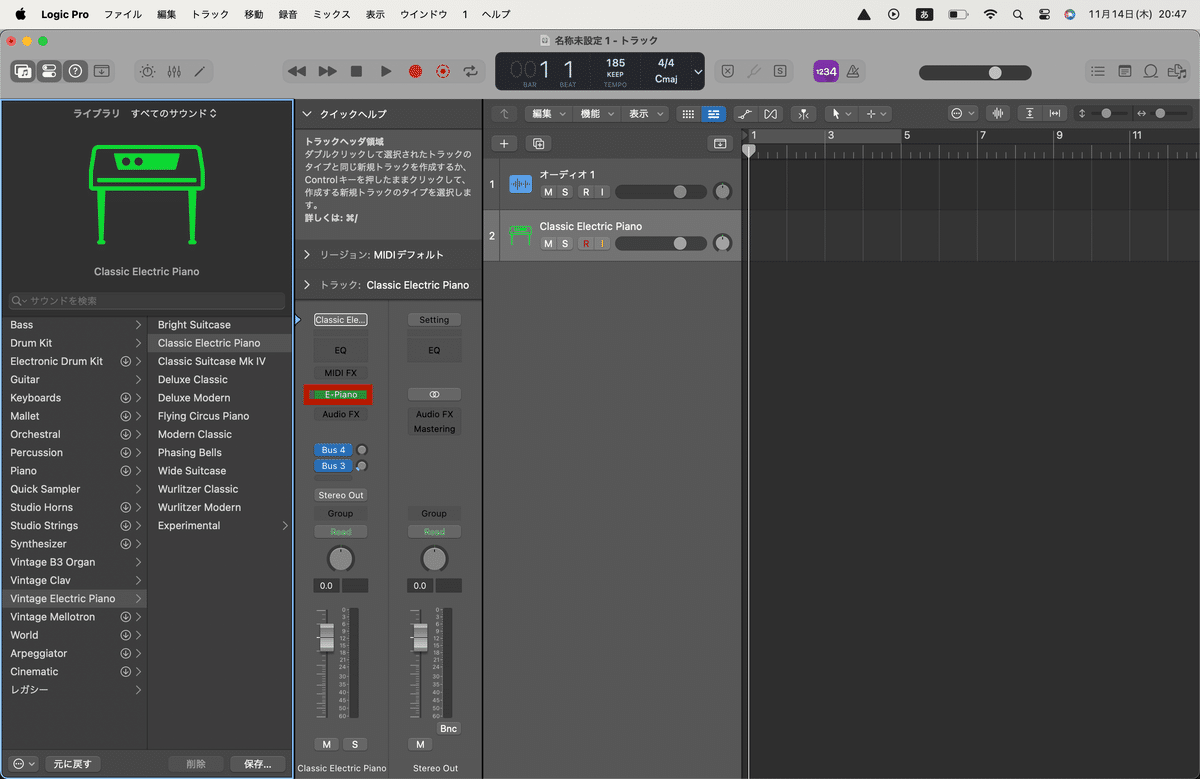Click the サウンドを検索 search field
This screenshot has height=779, width=1200.
(x=147, y=300)
